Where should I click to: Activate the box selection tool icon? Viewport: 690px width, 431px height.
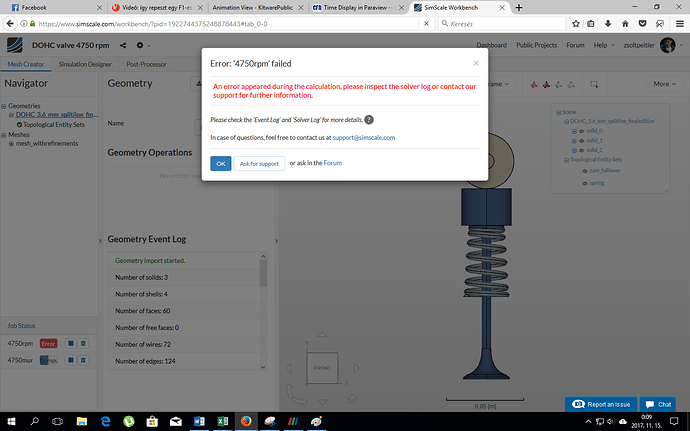594,84
